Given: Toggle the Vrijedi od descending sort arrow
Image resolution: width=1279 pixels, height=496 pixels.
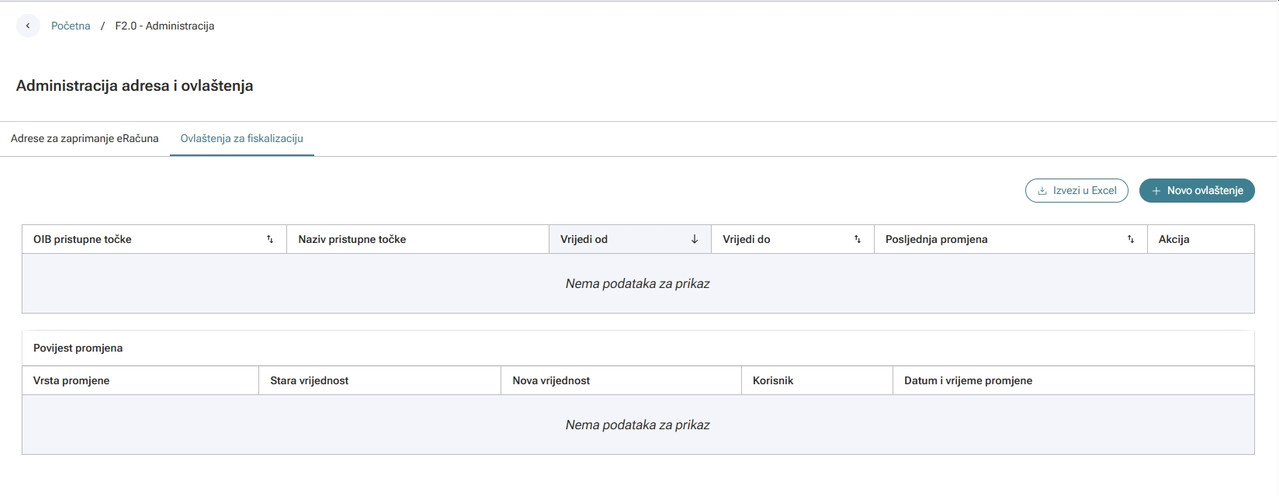Looking at the screenshot, I should (x=694, y=240).
